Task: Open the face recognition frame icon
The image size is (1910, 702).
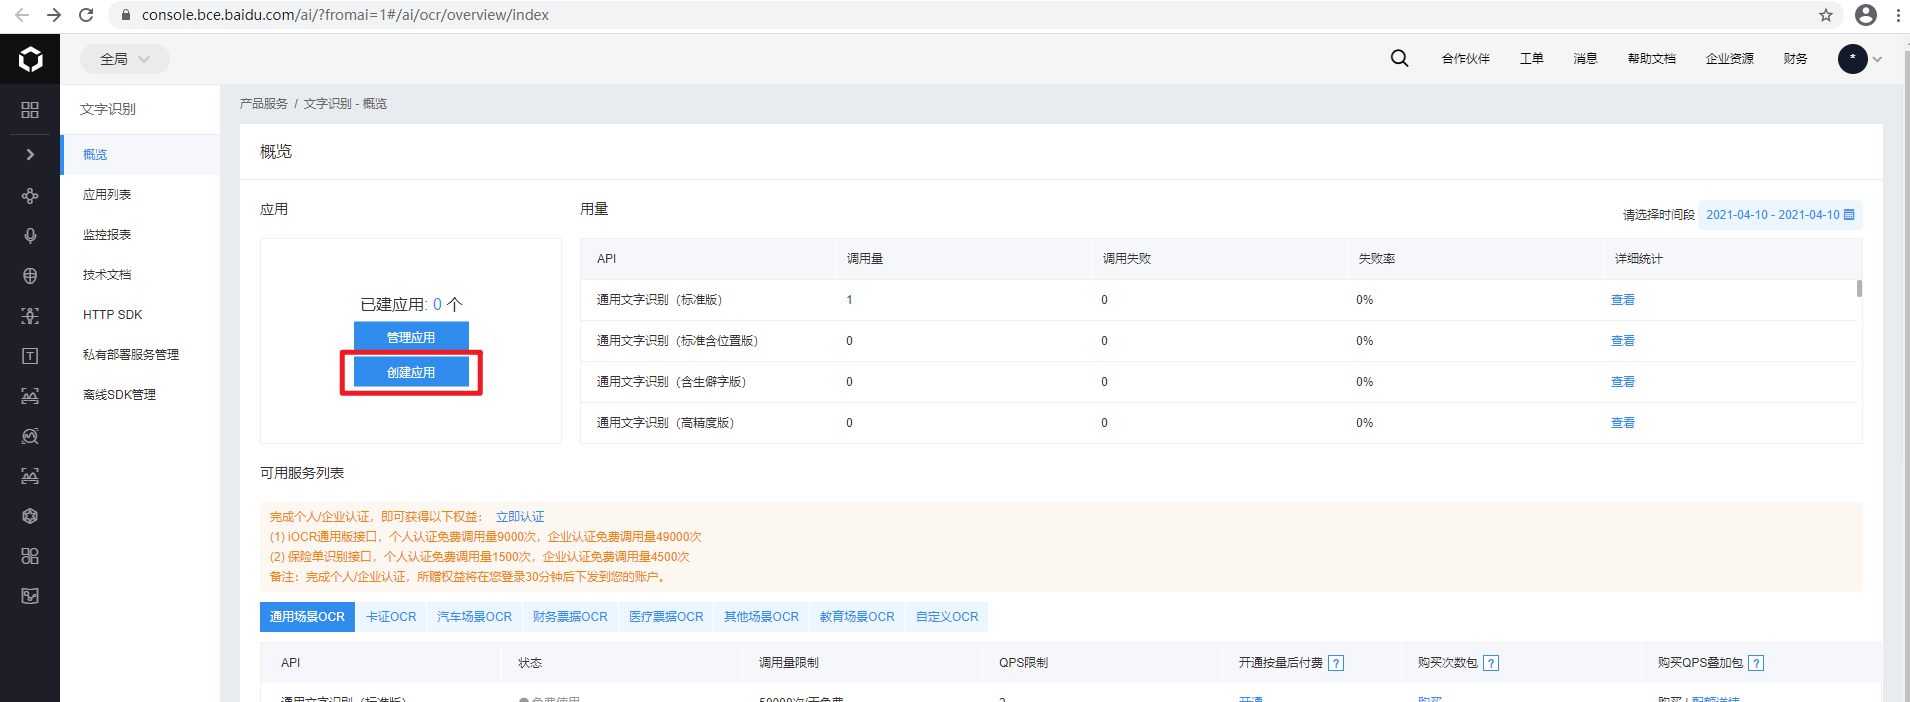Action: point(30,316)
